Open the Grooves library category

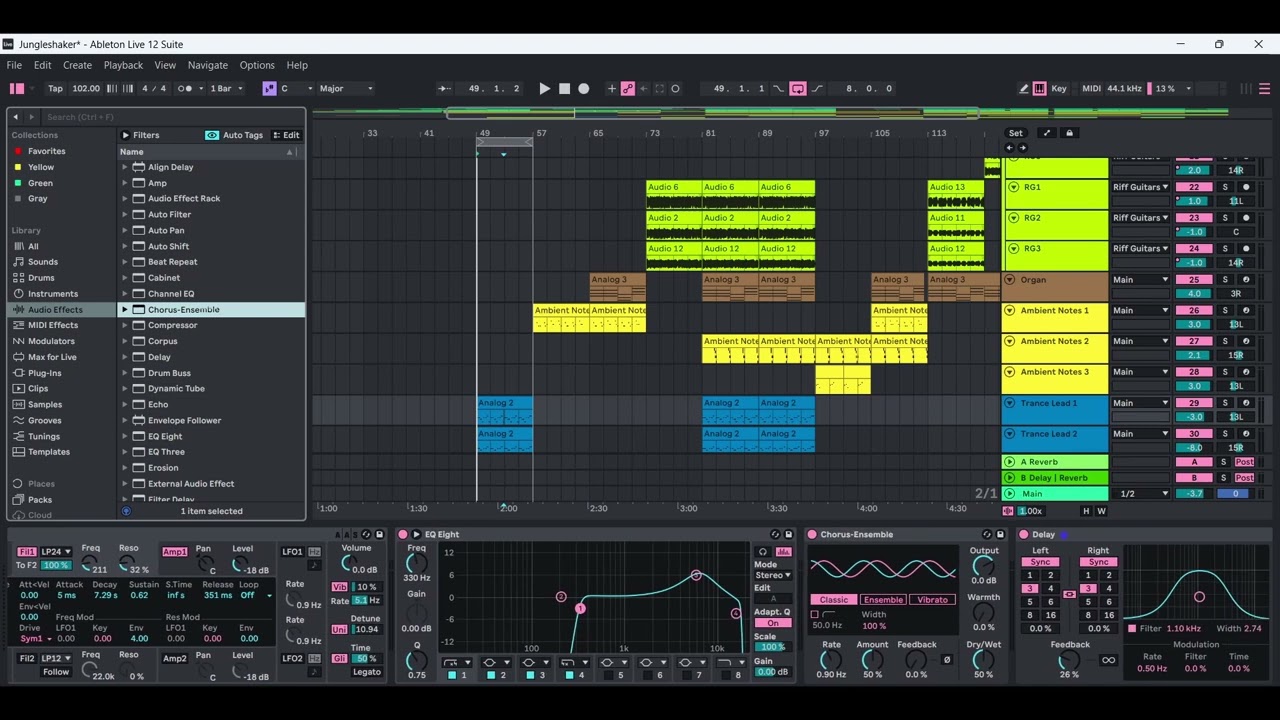click(45, 421)
